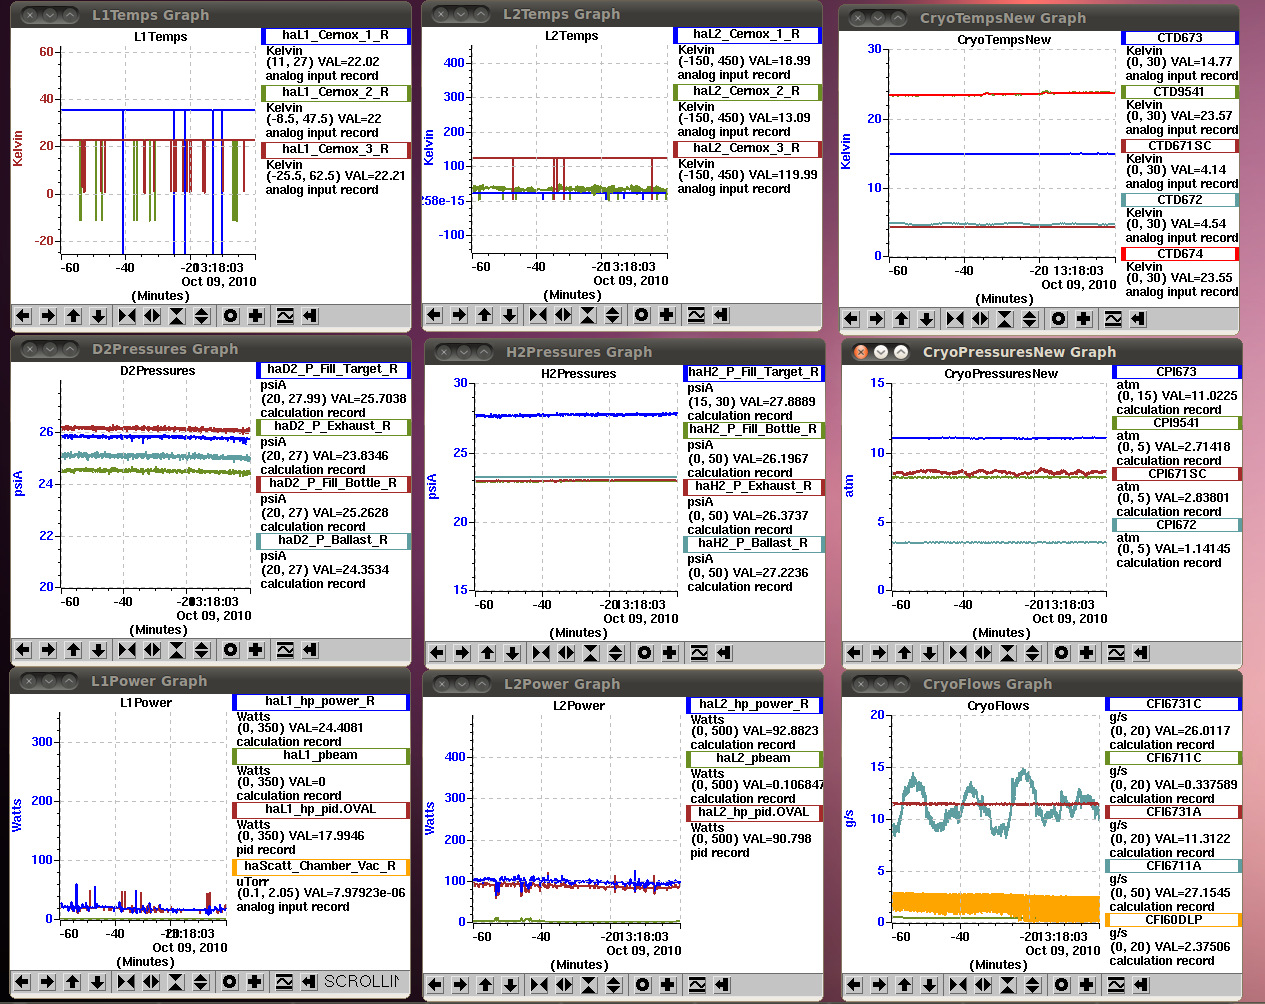Click the vertical hourglass zoom icon in D2Pressures Graph
The image size is (1265, 1004).
coord(177,650)
